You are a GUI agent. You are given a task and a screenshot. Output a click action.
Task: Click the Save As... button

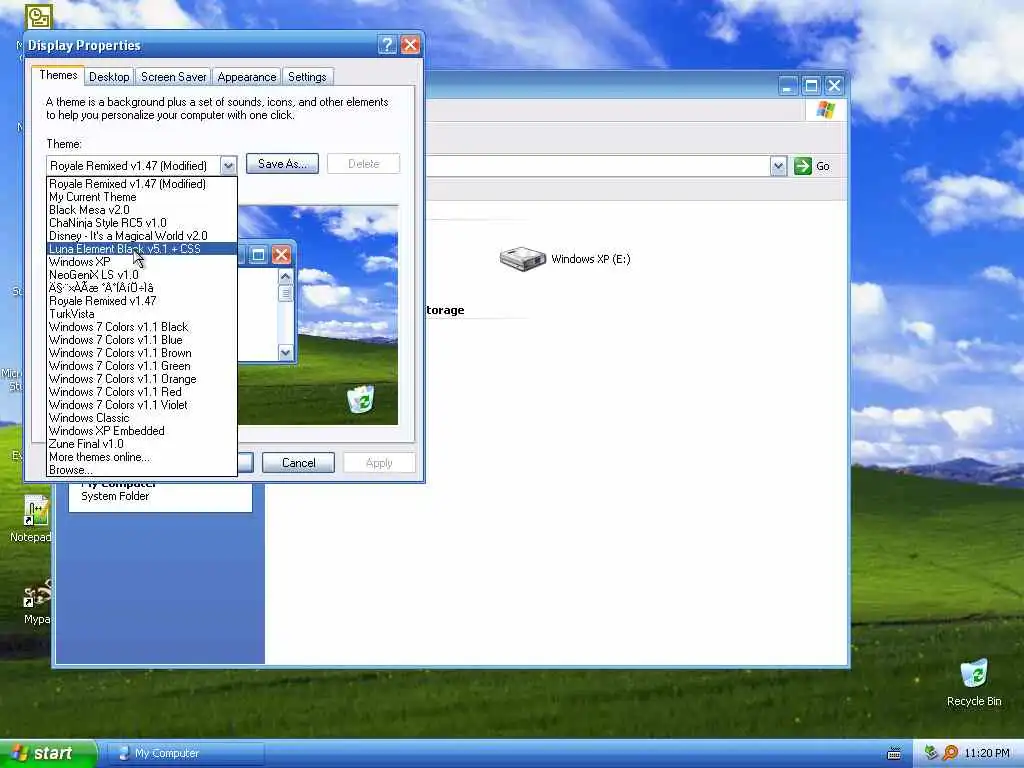tap(282, 164)
